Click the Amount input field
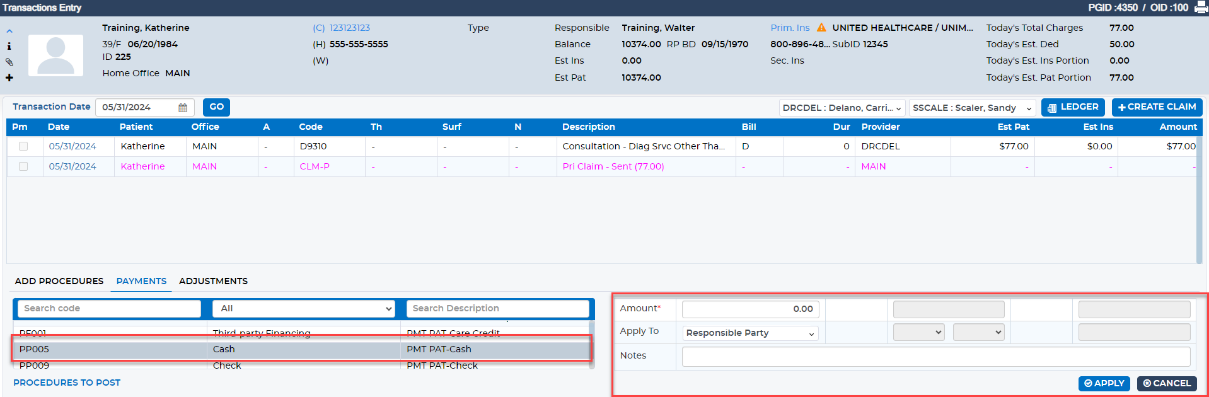The width and height of the screenshot is (1209, 397). (x=750, y=309)
